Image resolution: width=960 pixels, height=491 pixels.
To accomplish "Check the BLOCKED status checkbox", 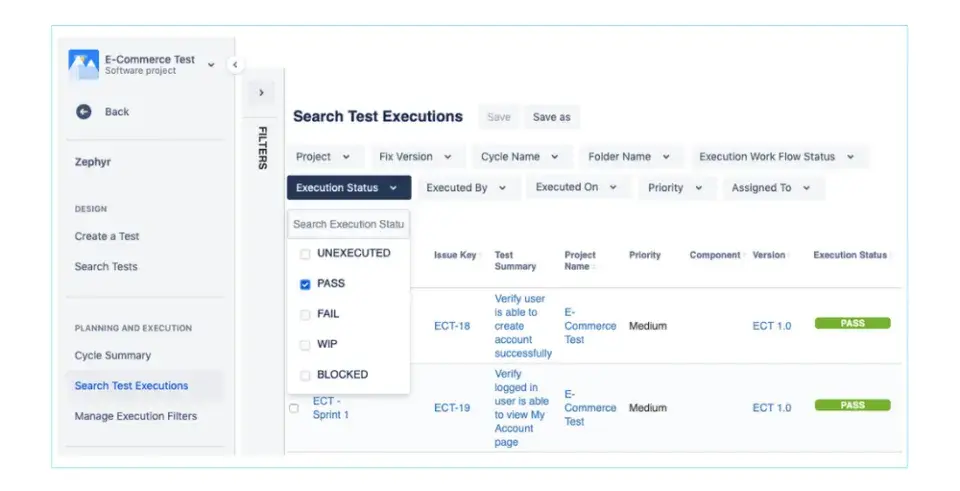I will click(305, 375).
